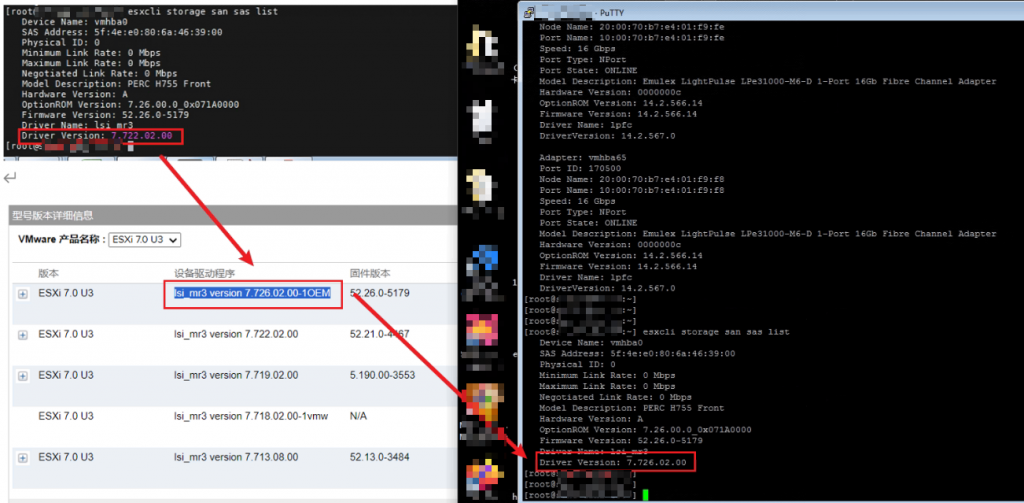The width and height of the screenshot is (1024, 503).
Task: Click Model Description PERC H755 Front in left terminal
Action: [116, 84]
